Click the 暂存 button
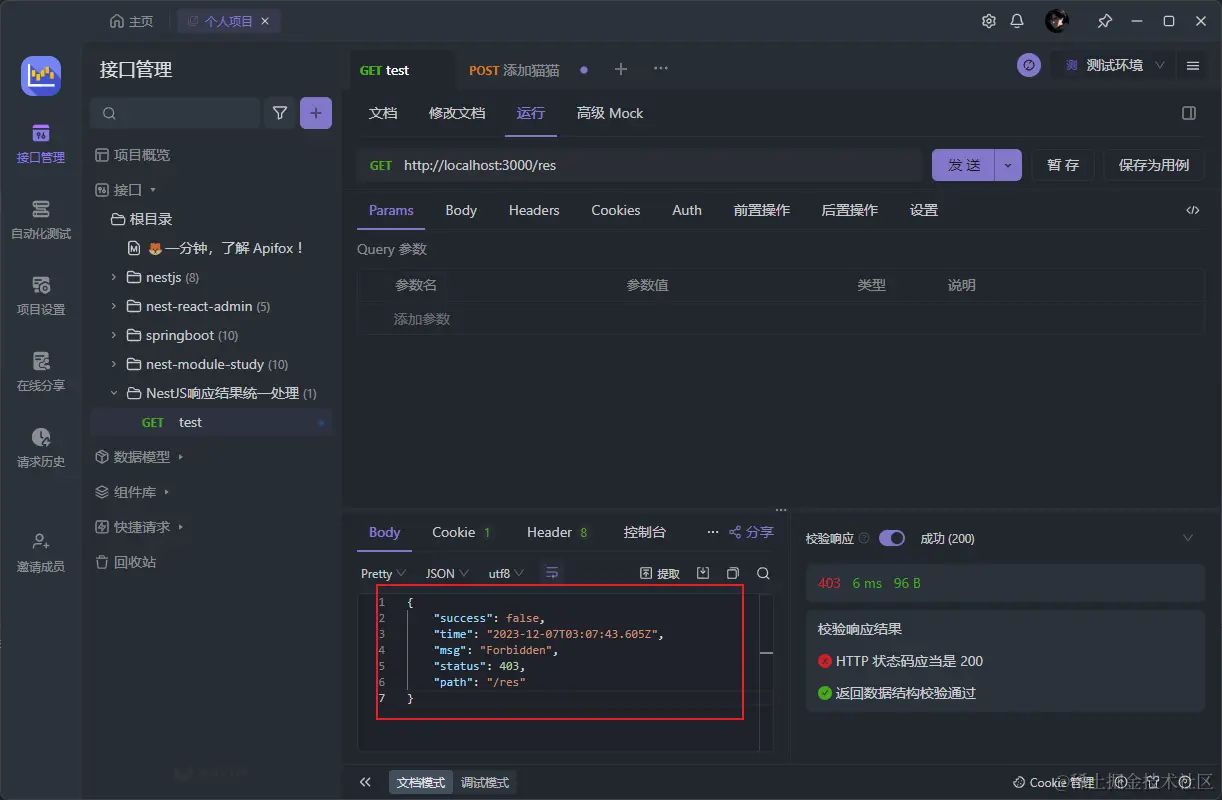Viewport: 1222px width, 800px height. pyautogui.click(x=1063, y=165)
